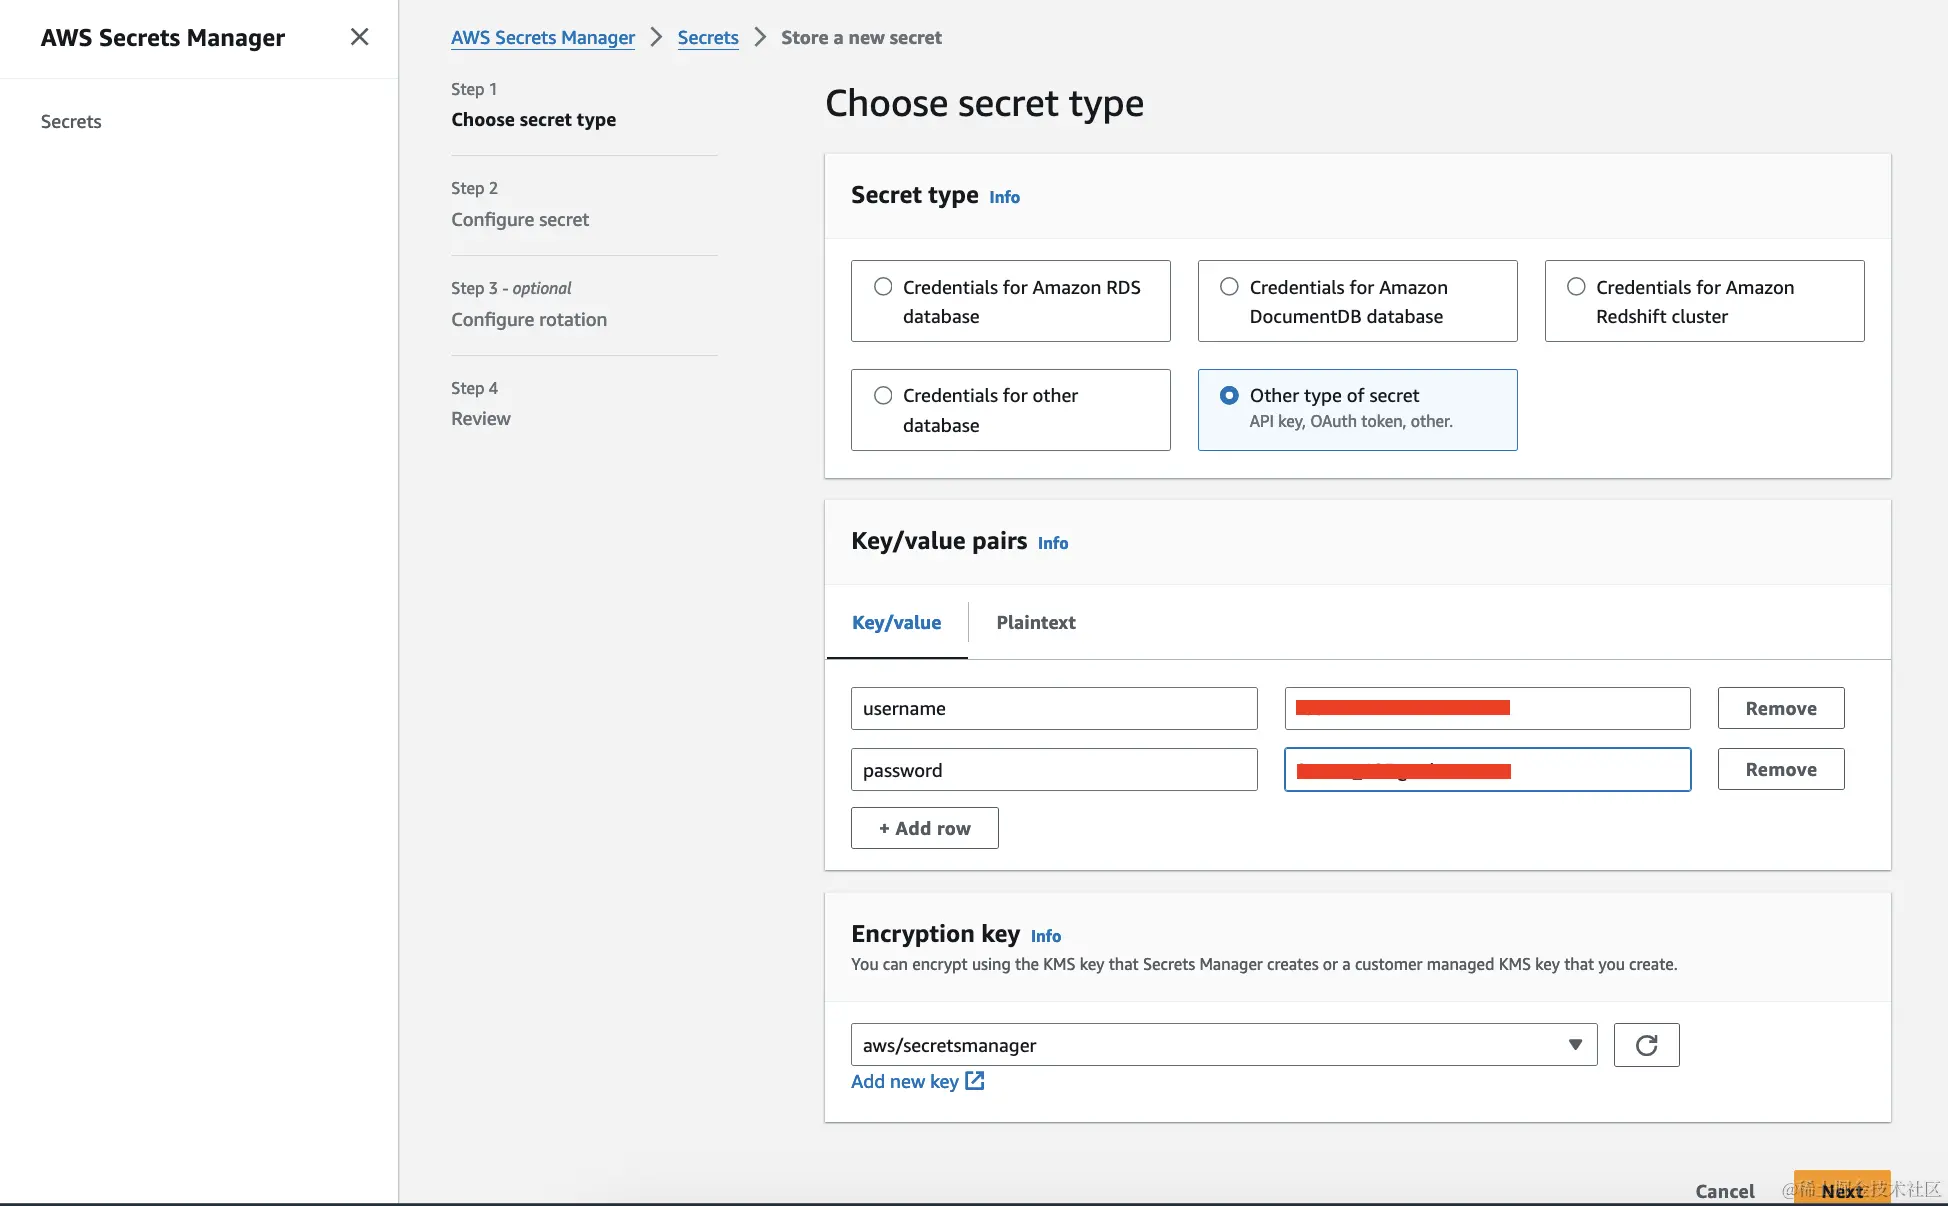
Task: Open Info link next to Secret type
Action: tap(1004, 197)
